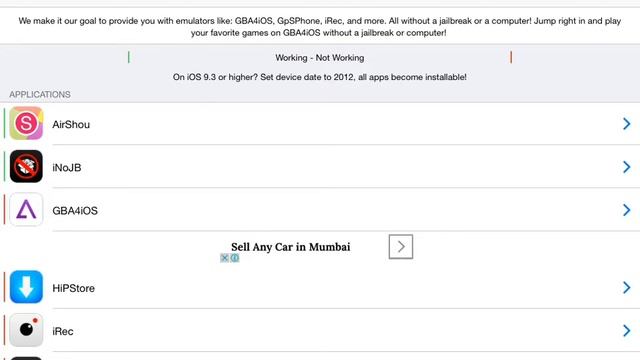Select the iNoJB list label
Image resolution: width=640 pixels, height=360 pixels.
coord(67,168)
